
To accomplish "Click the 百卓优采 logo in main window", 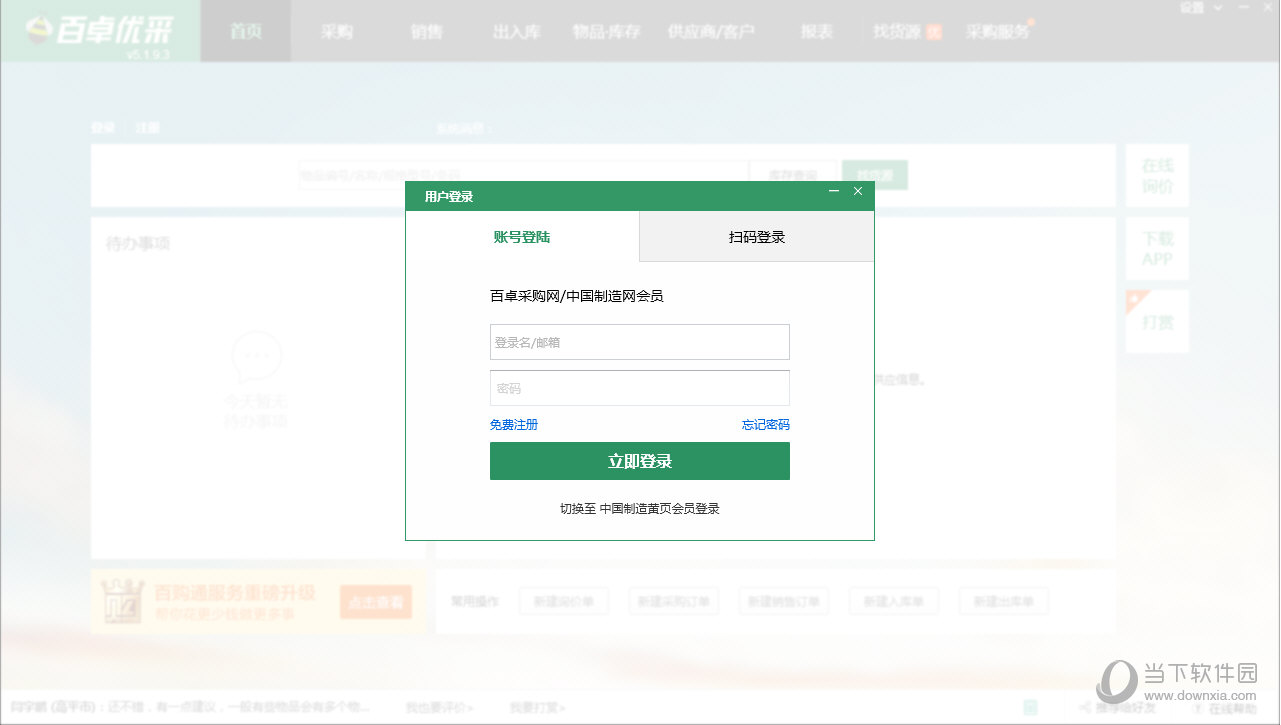I will point(100,31).
